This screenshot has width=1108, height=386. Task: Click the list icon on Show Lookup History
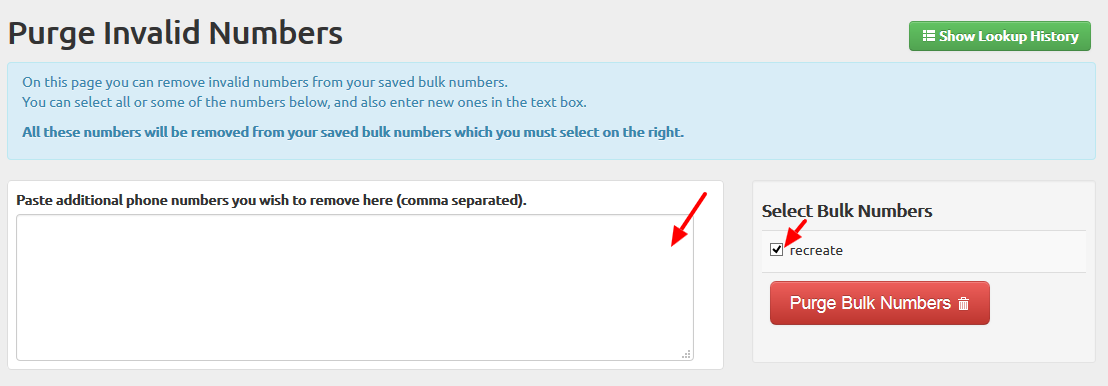[929, 36]
